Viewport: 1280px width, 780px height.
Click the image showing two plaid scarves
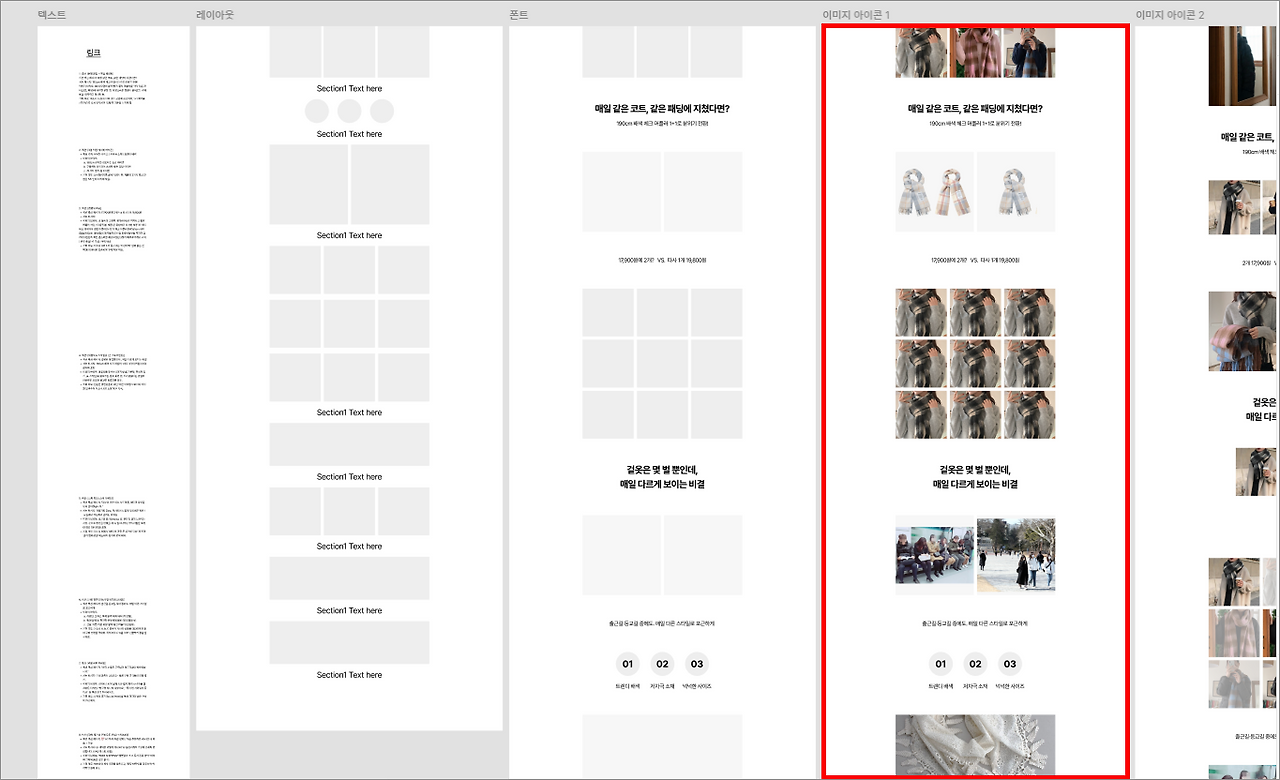tap(935, 192)
